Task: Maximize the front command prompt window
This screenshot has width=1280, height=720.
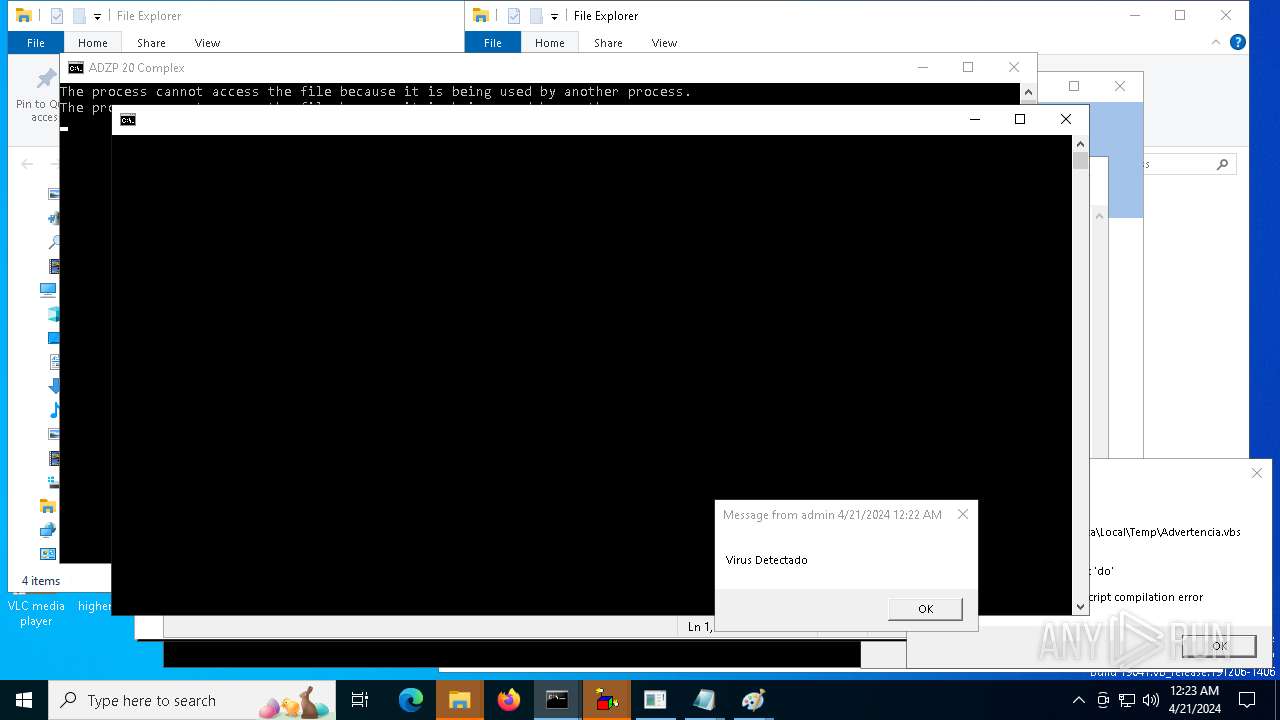Action: 1020,119
